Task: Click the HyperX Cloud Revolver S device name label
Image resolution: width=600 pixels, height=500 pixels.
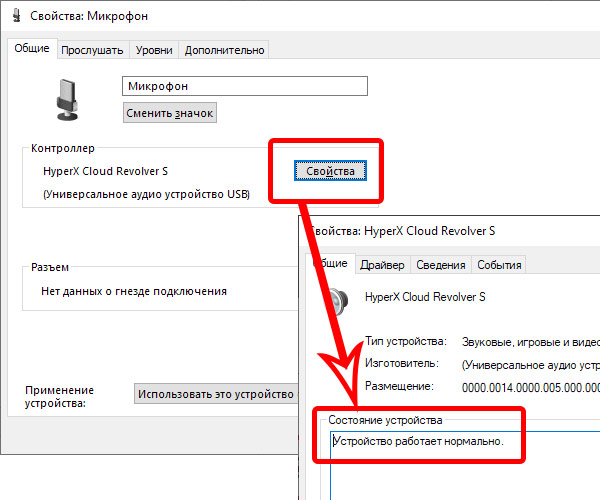Action: tap(425, 297)
